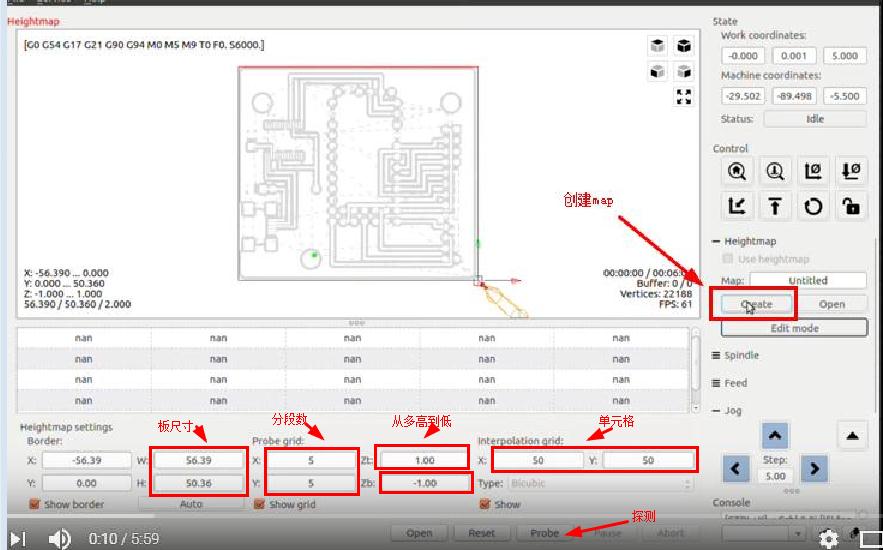Image resolution: width=883 pixels, height=550 pixels.
Task: Click the Zero Z icon in Control
Action: coord(851,171)
